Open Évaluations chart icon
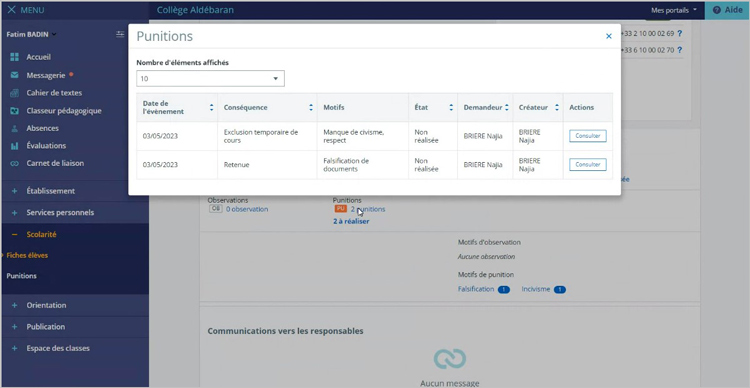Image resolution: width=750 pixels, height=388 pixels. [x=14, y=146]
